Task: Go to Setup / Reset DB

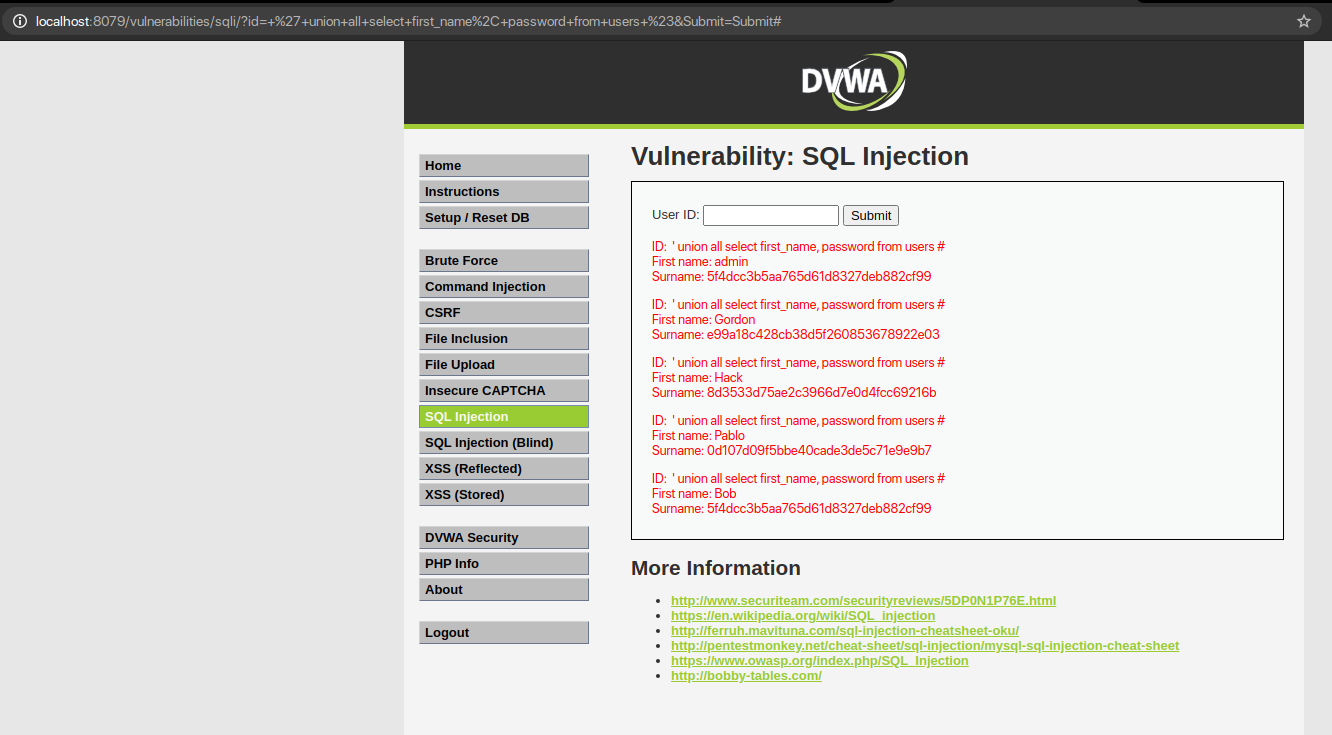Action: tap(504, 218)
